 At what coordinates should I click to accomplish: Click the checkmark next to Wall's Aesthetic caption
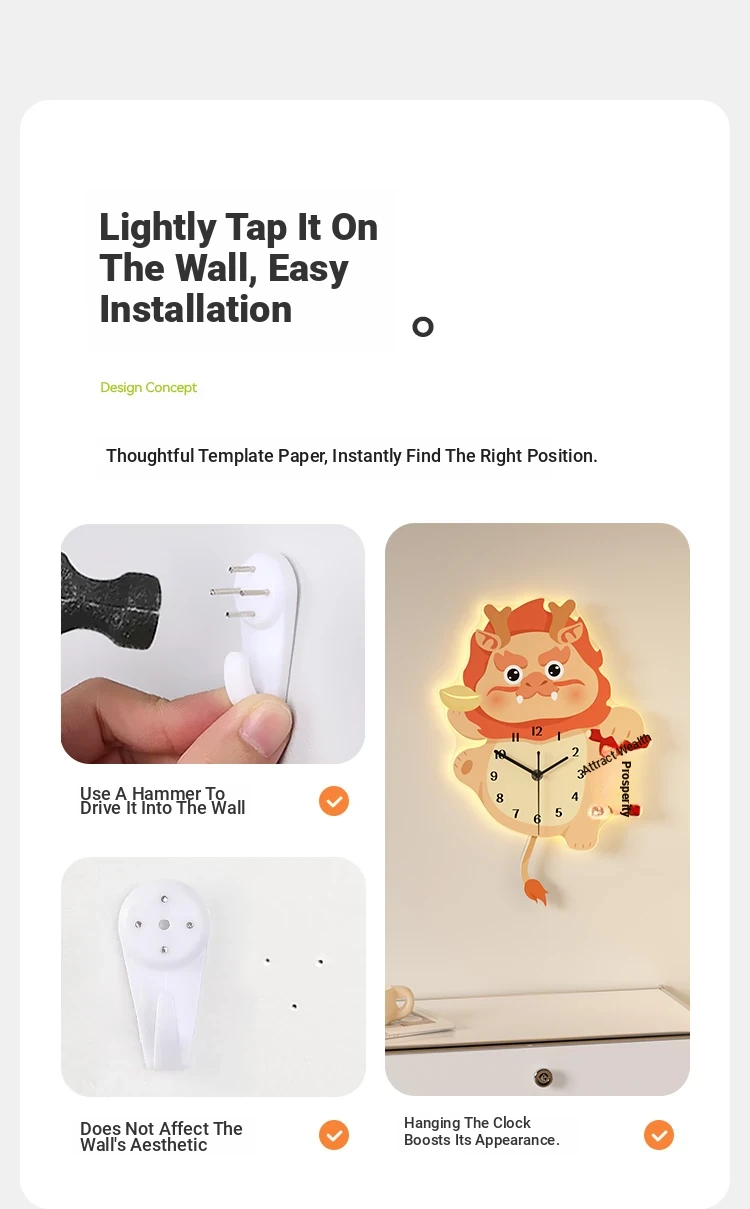pyautogui.click(x=334, y=1135)
